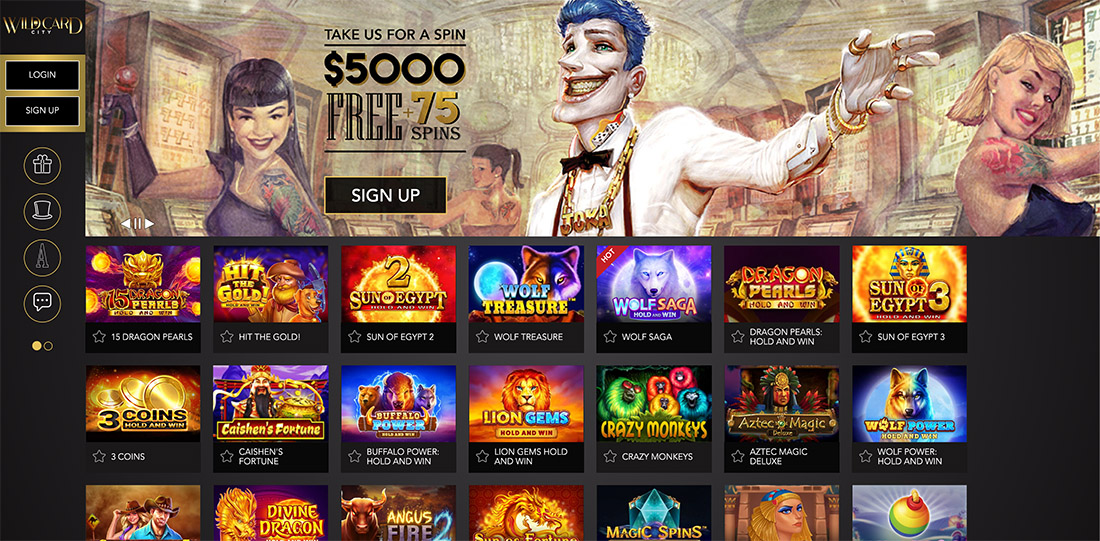Click the top hat sidebar icon
This screenshot has height=541, width=1100.
[x=42, y=212]
